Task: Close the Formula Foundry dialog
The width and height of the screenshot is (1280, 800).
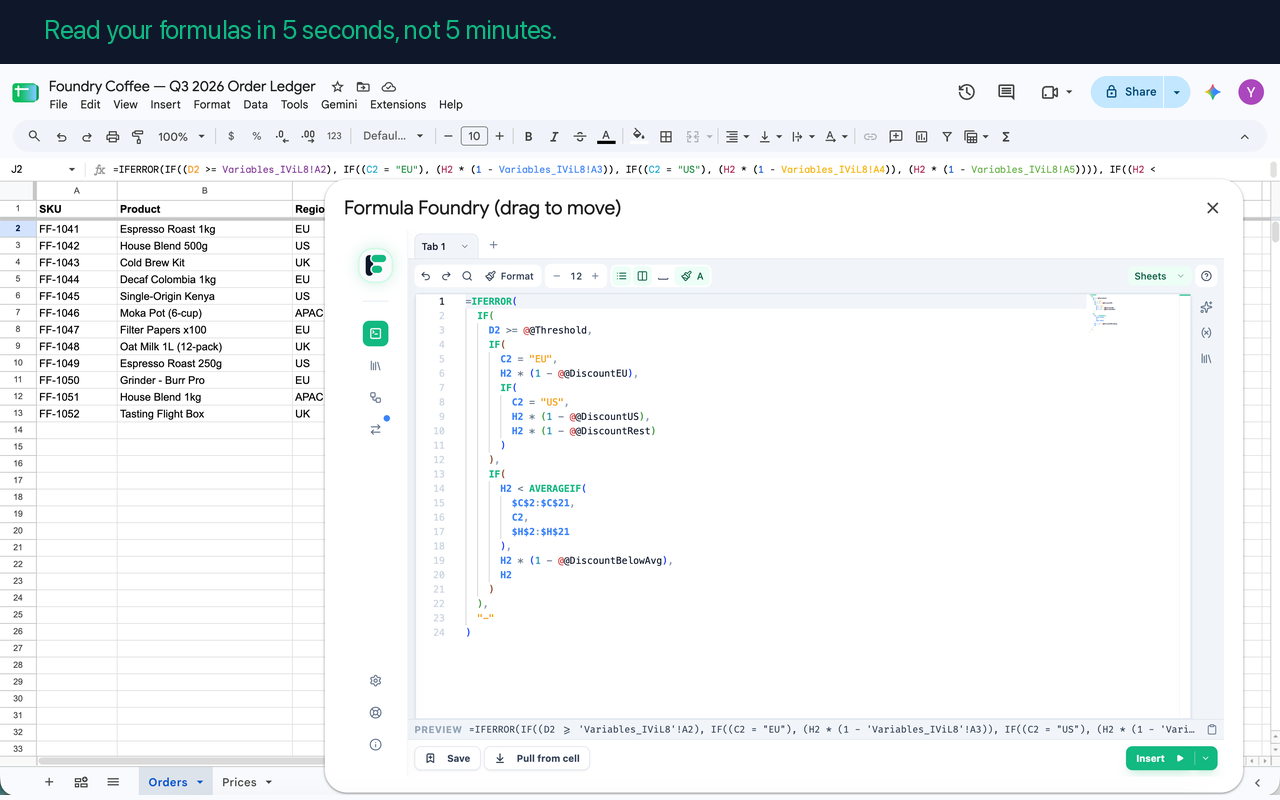Action: pyautogui.click(x=1212, y=208)
